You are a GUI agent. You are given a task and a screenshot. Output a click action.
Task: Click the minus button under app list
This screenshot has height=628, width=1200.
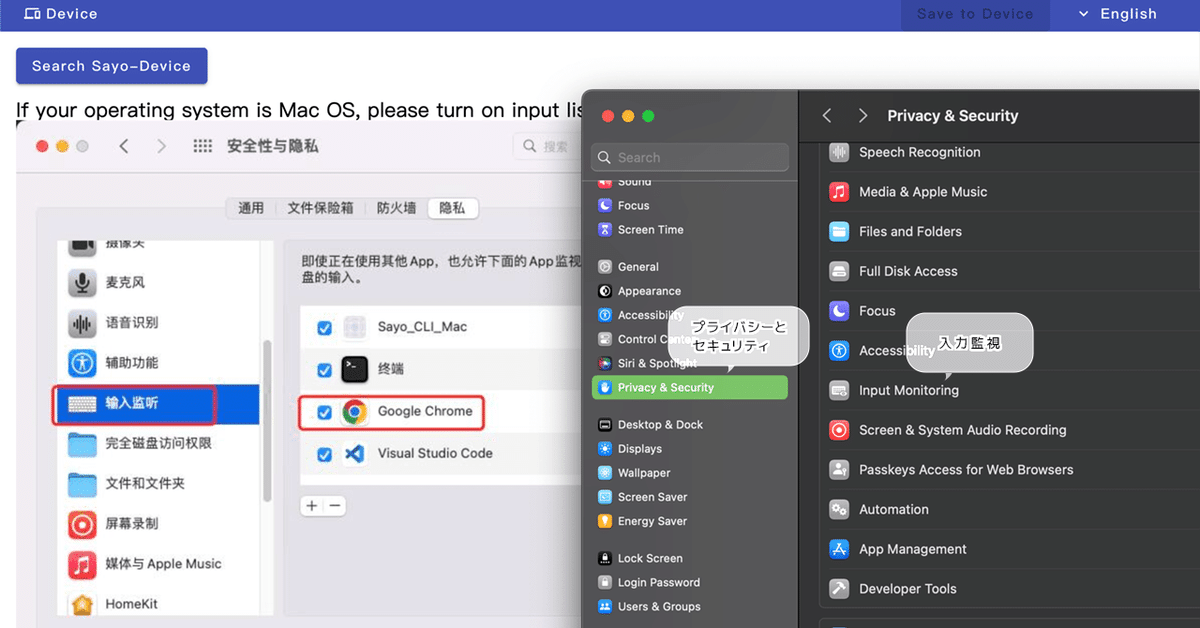(x=335, y=506)
